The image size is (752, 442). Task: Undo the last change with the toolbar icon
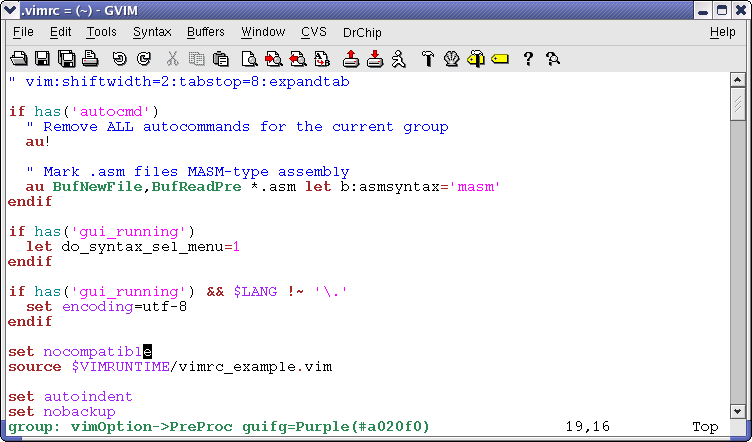point(119,59)
